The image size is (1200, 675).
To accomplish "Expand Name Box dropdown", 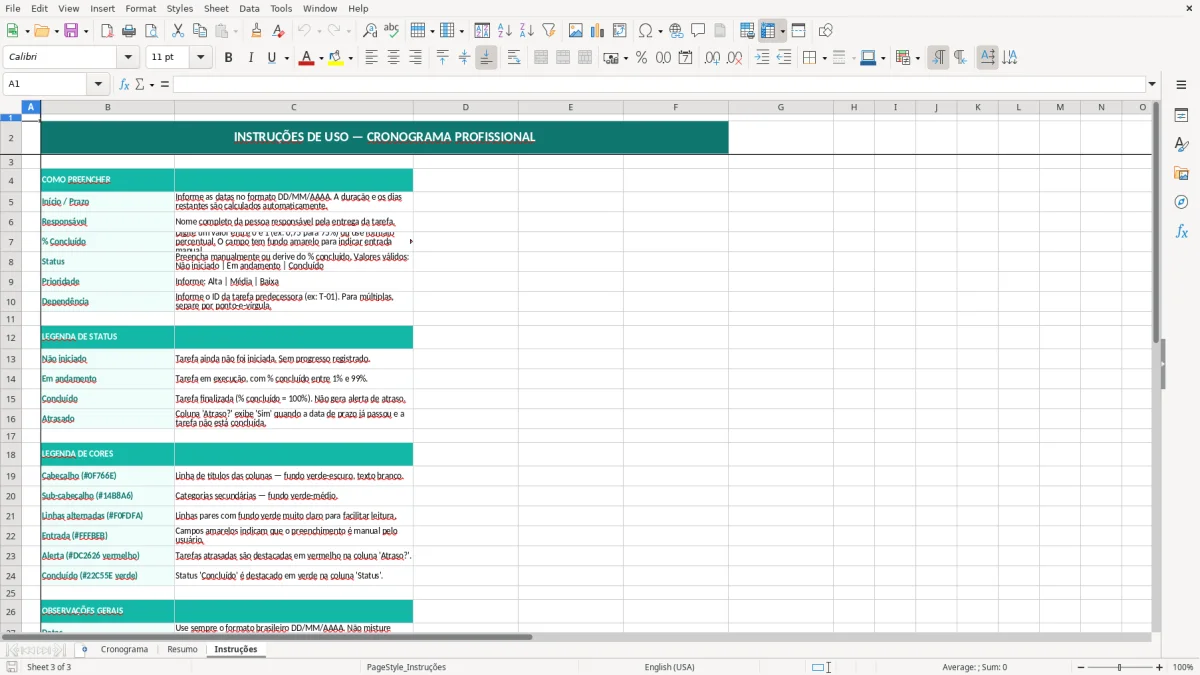I will point(98,84).
